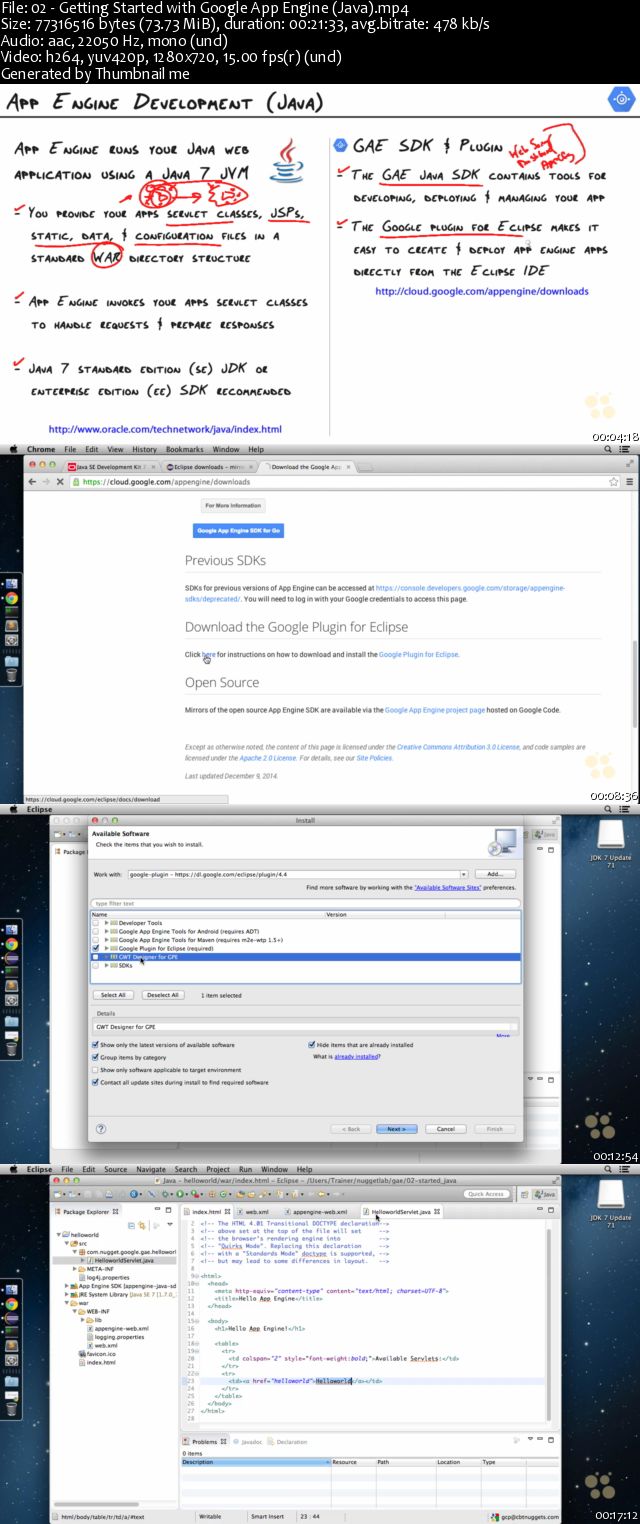
Task: Open the History menu in the Chrome menu bar
Action: pos(144,450)
